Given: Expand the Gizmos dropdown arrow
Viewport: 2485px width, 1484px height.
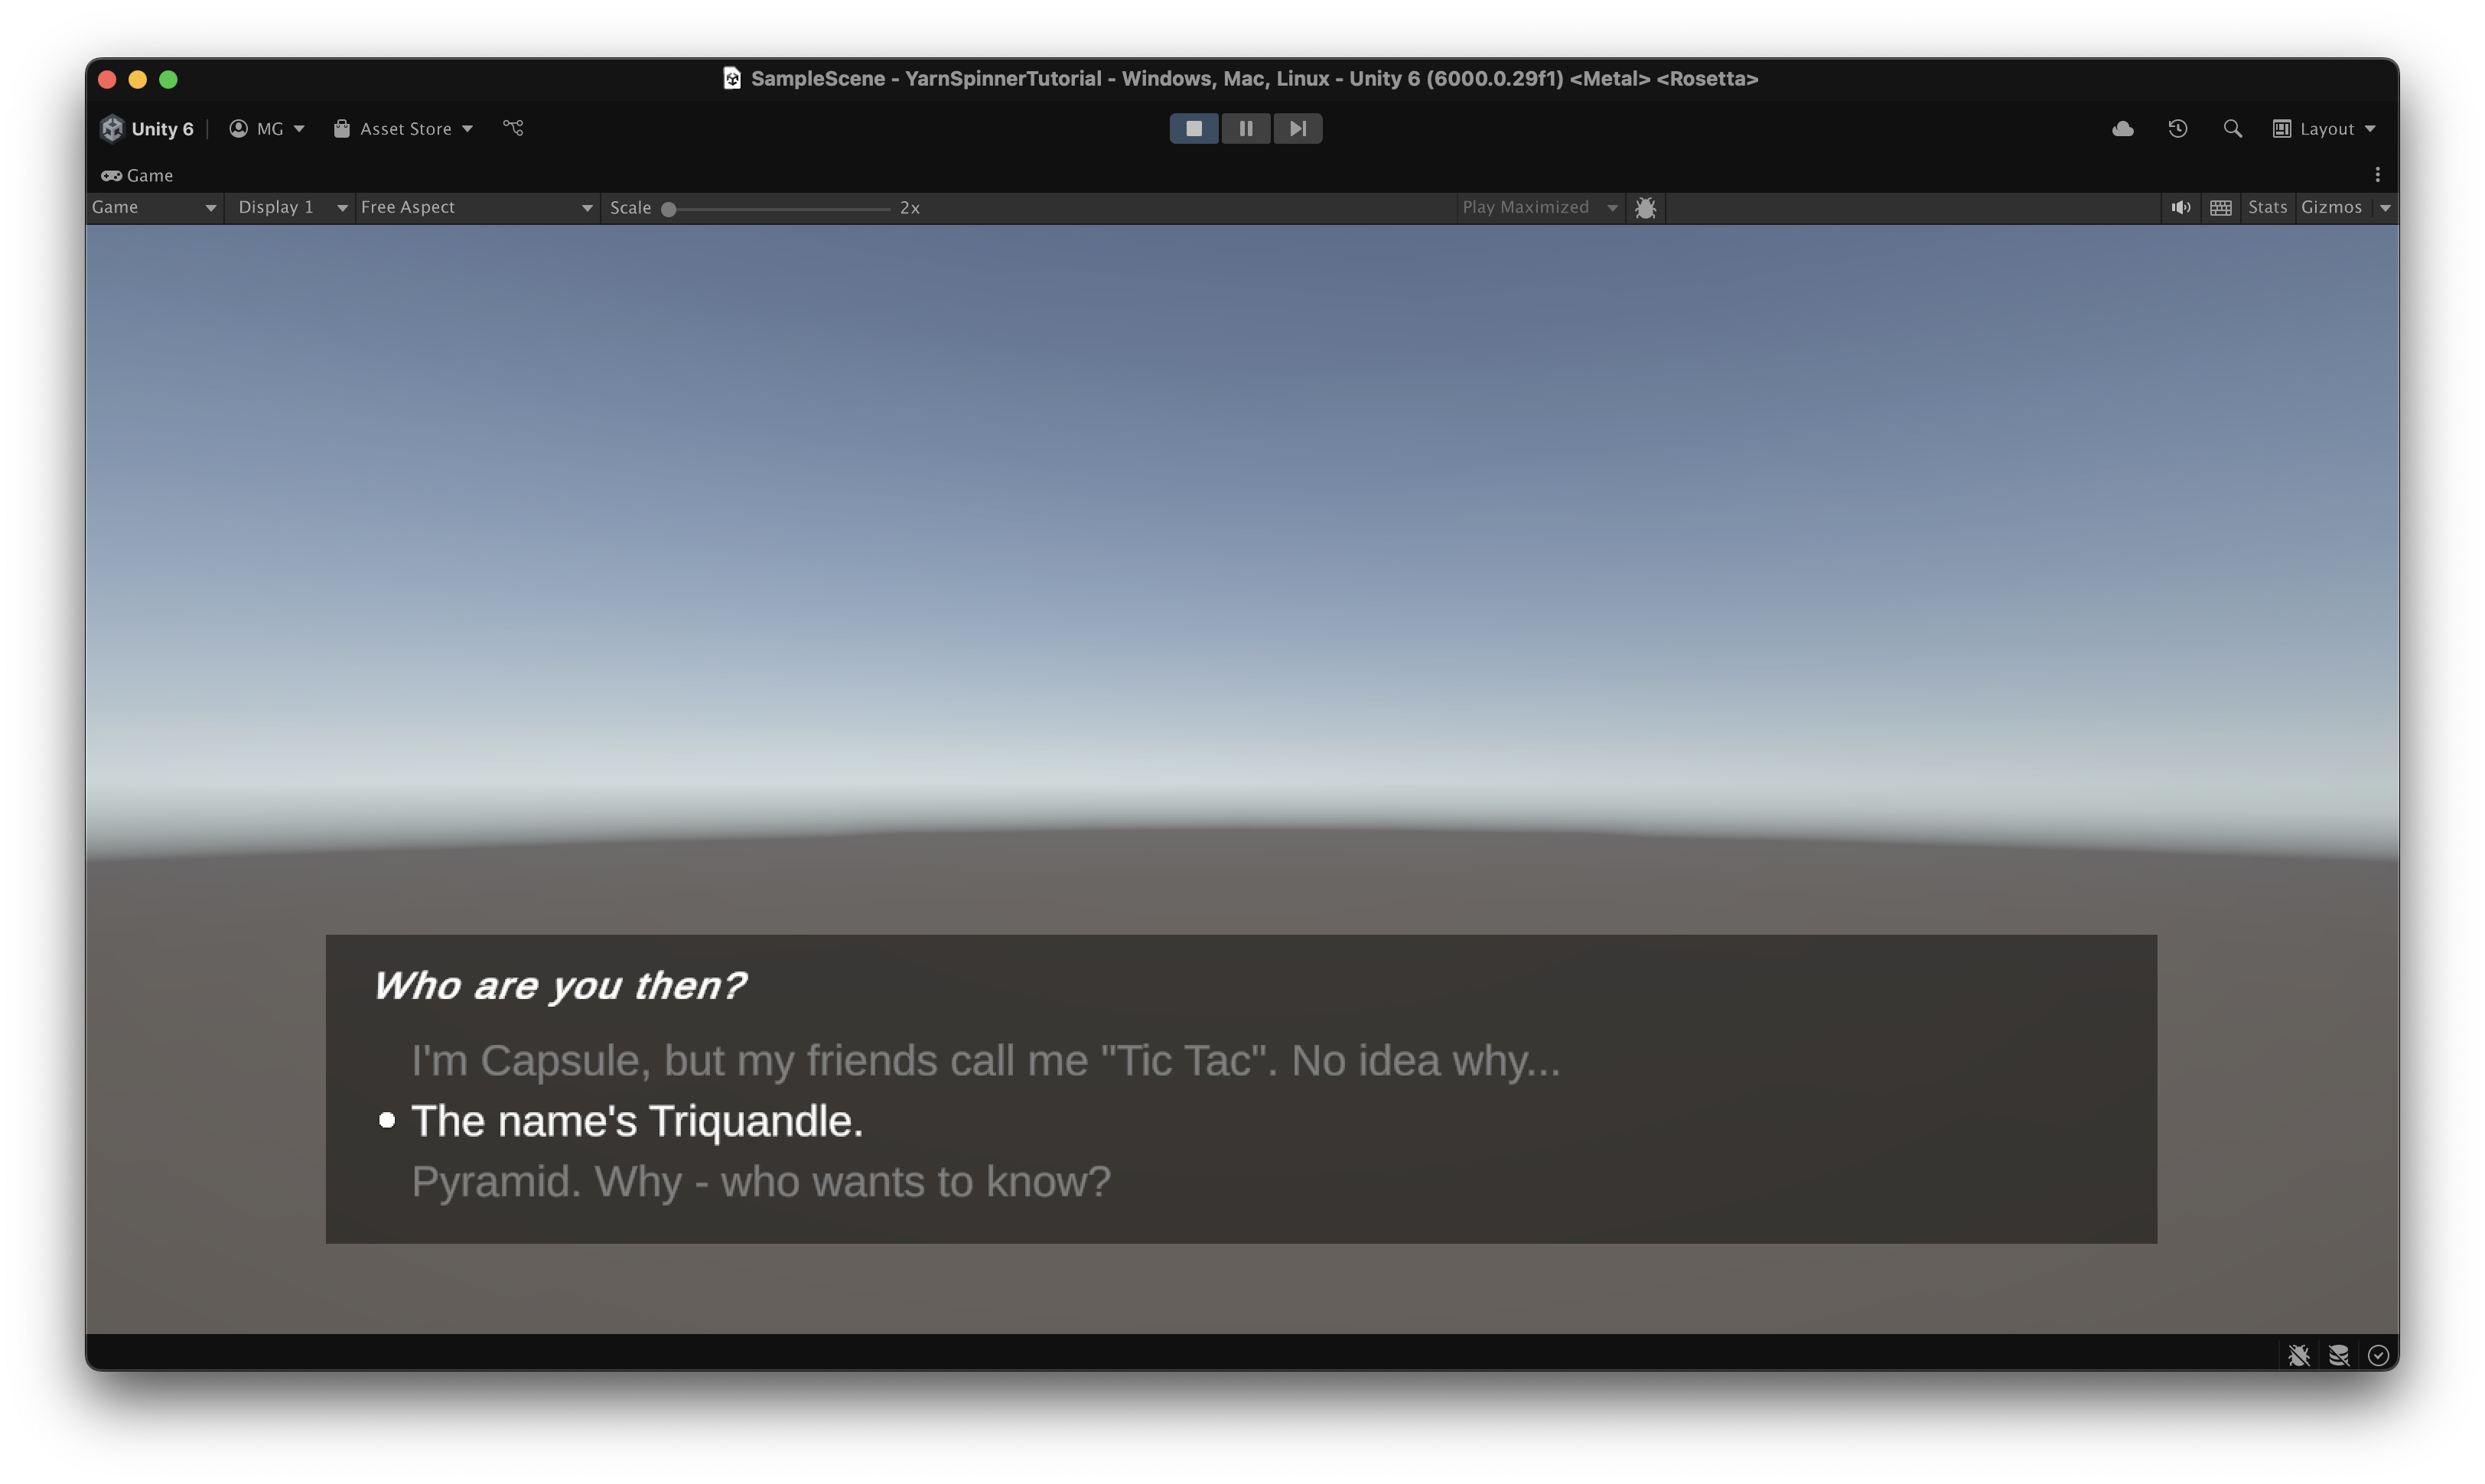Looking at the screenshot, I should [x=2385, y=208].
